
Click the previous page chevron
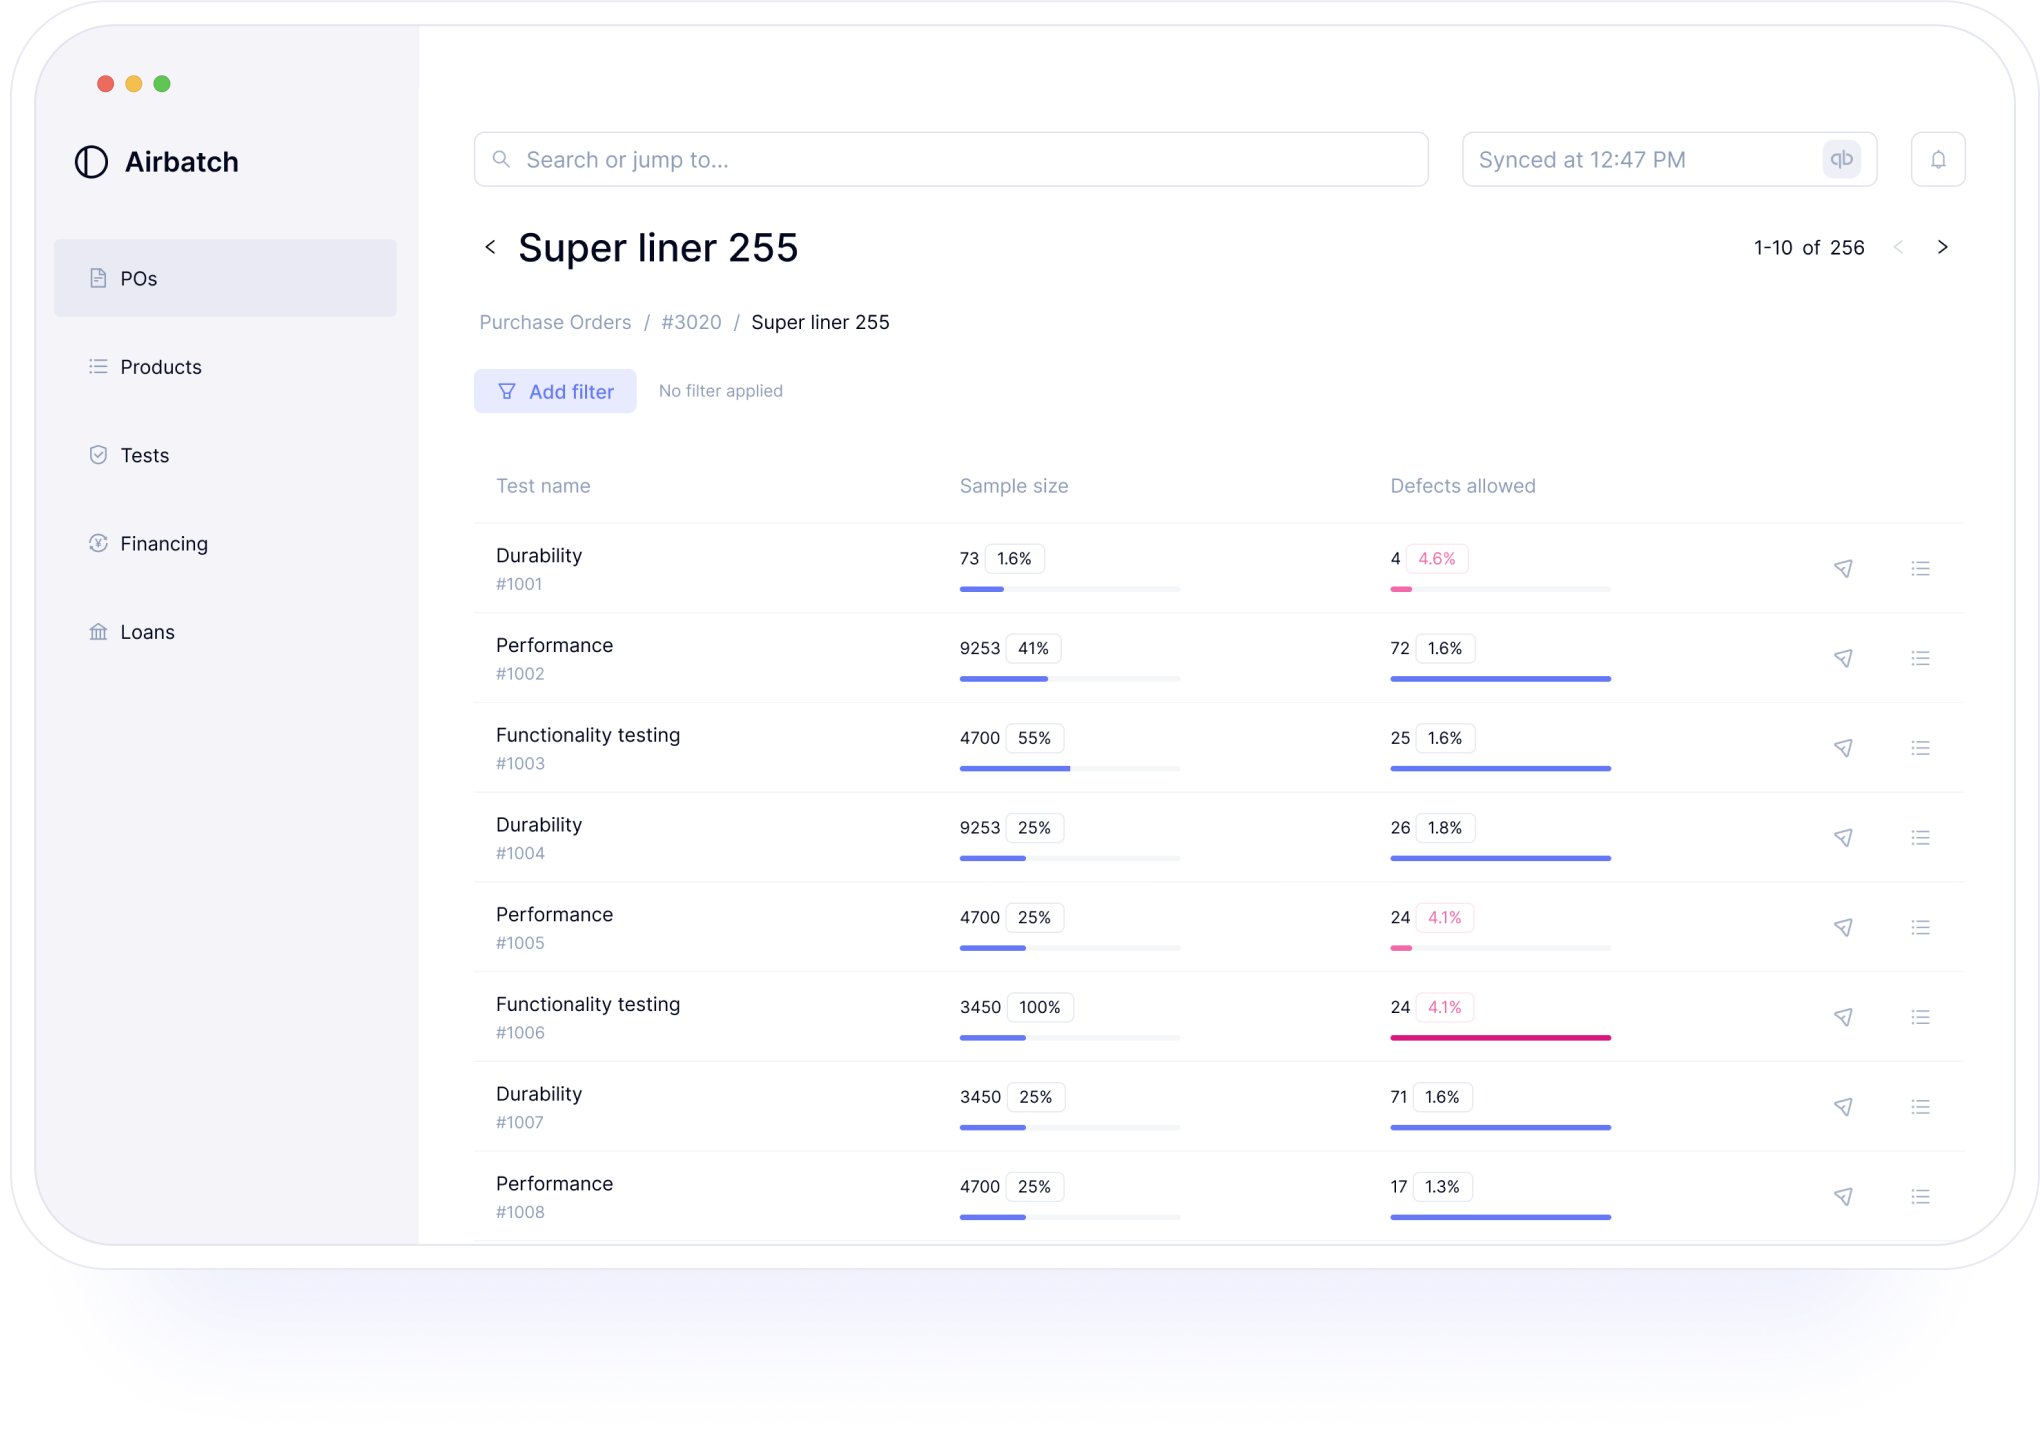point(1898,247)
